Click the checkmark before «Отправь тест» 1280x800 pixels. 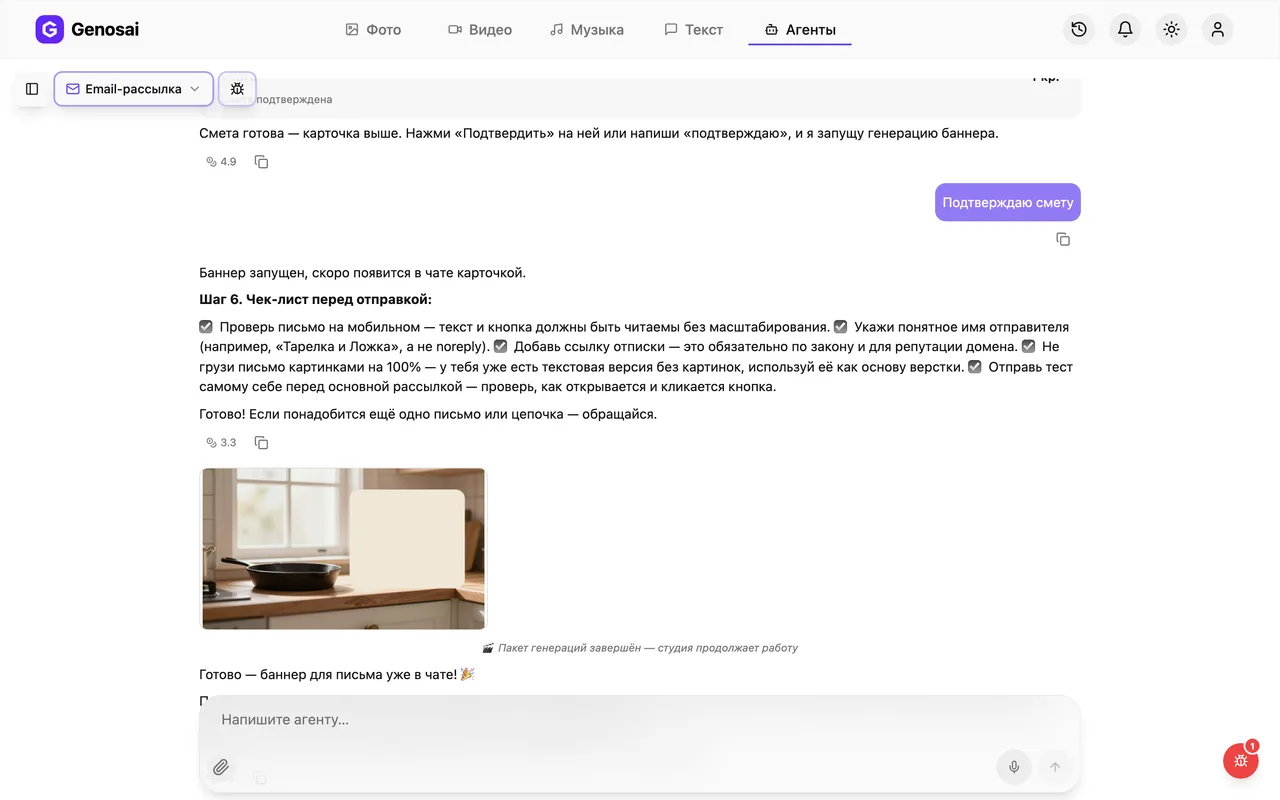pyautogui.click(x=975, y=367)
